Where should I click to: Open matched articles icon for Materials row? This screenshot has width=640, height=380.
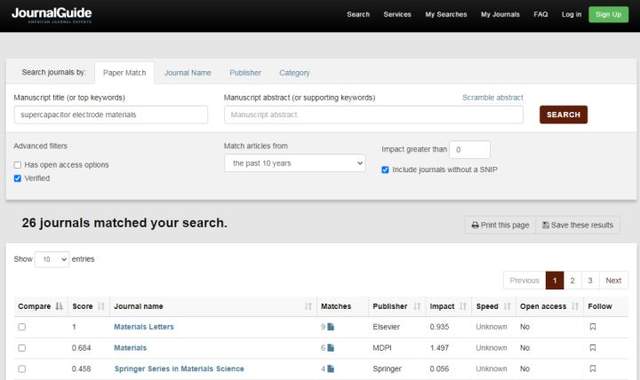(331, 348)
